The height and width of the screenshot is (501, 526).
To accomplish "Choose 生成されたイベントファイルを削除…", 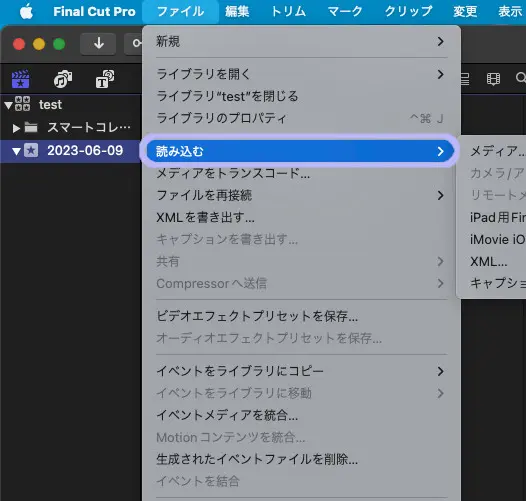I will point(301,459).
